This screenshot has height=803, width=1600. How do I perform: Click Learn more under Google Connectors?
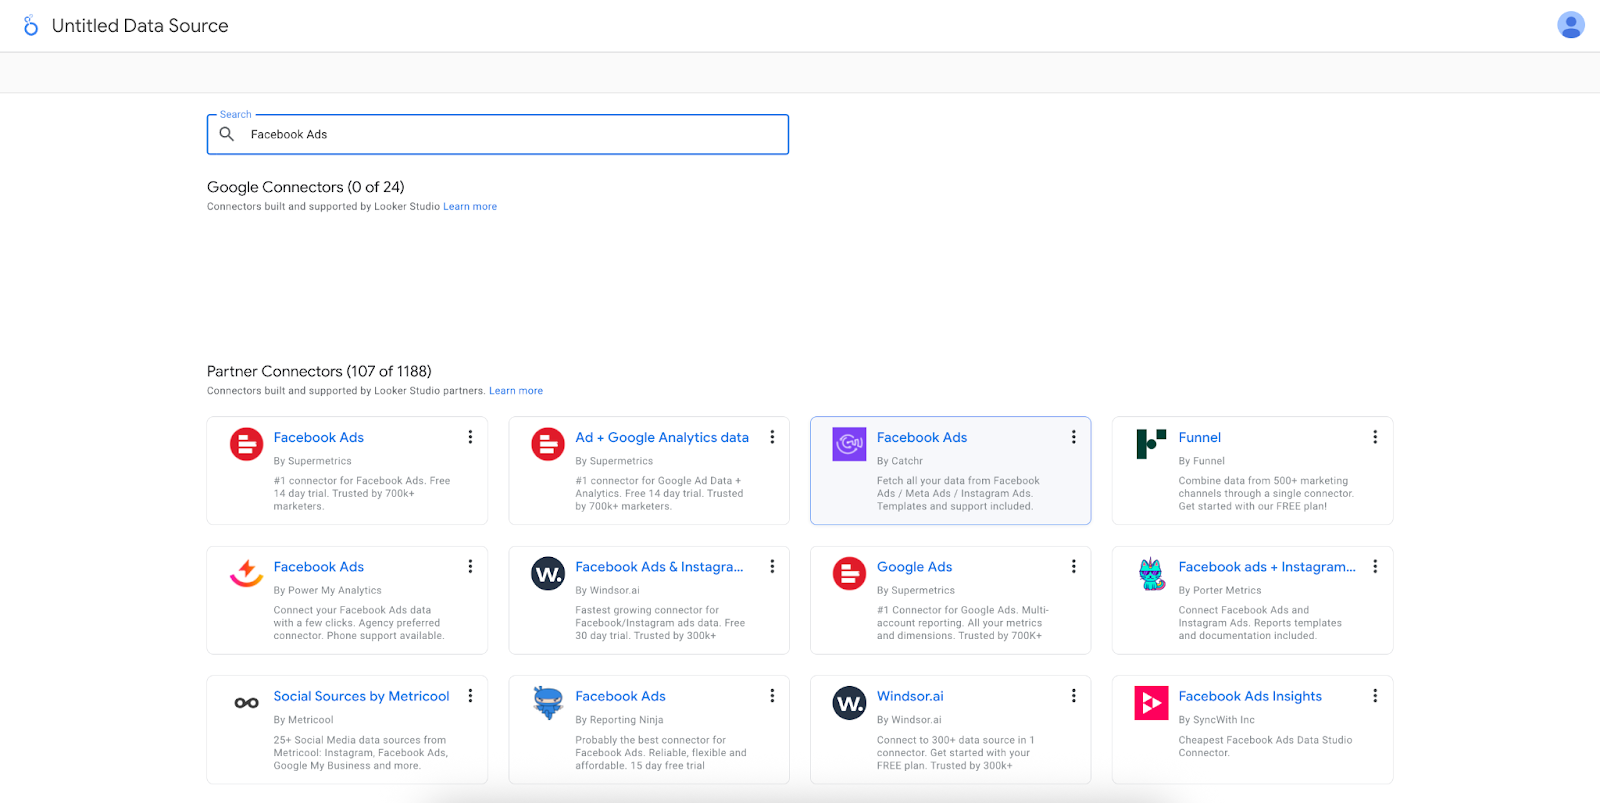click(x=470, y=207)
